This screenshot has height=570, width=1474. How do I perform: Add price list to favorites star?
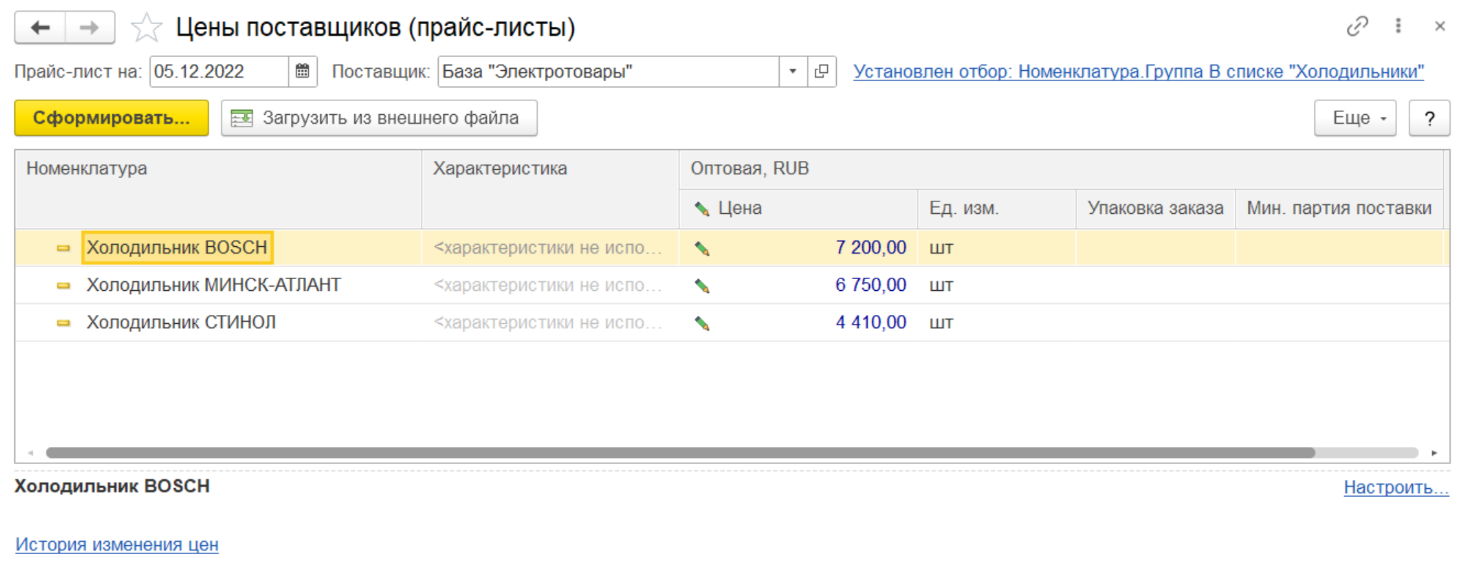tap(147, 28)
